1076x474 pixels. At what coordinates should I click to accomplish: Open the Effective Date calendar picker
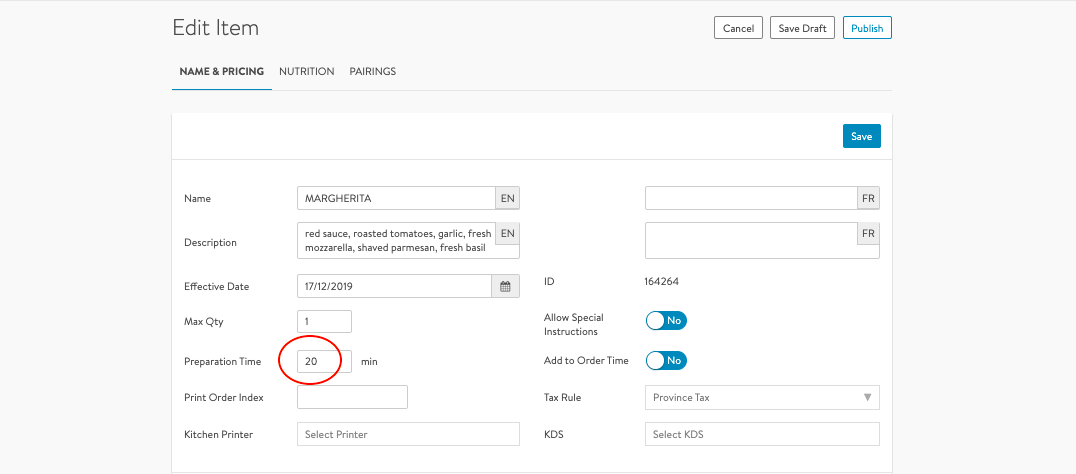[505, 287]
